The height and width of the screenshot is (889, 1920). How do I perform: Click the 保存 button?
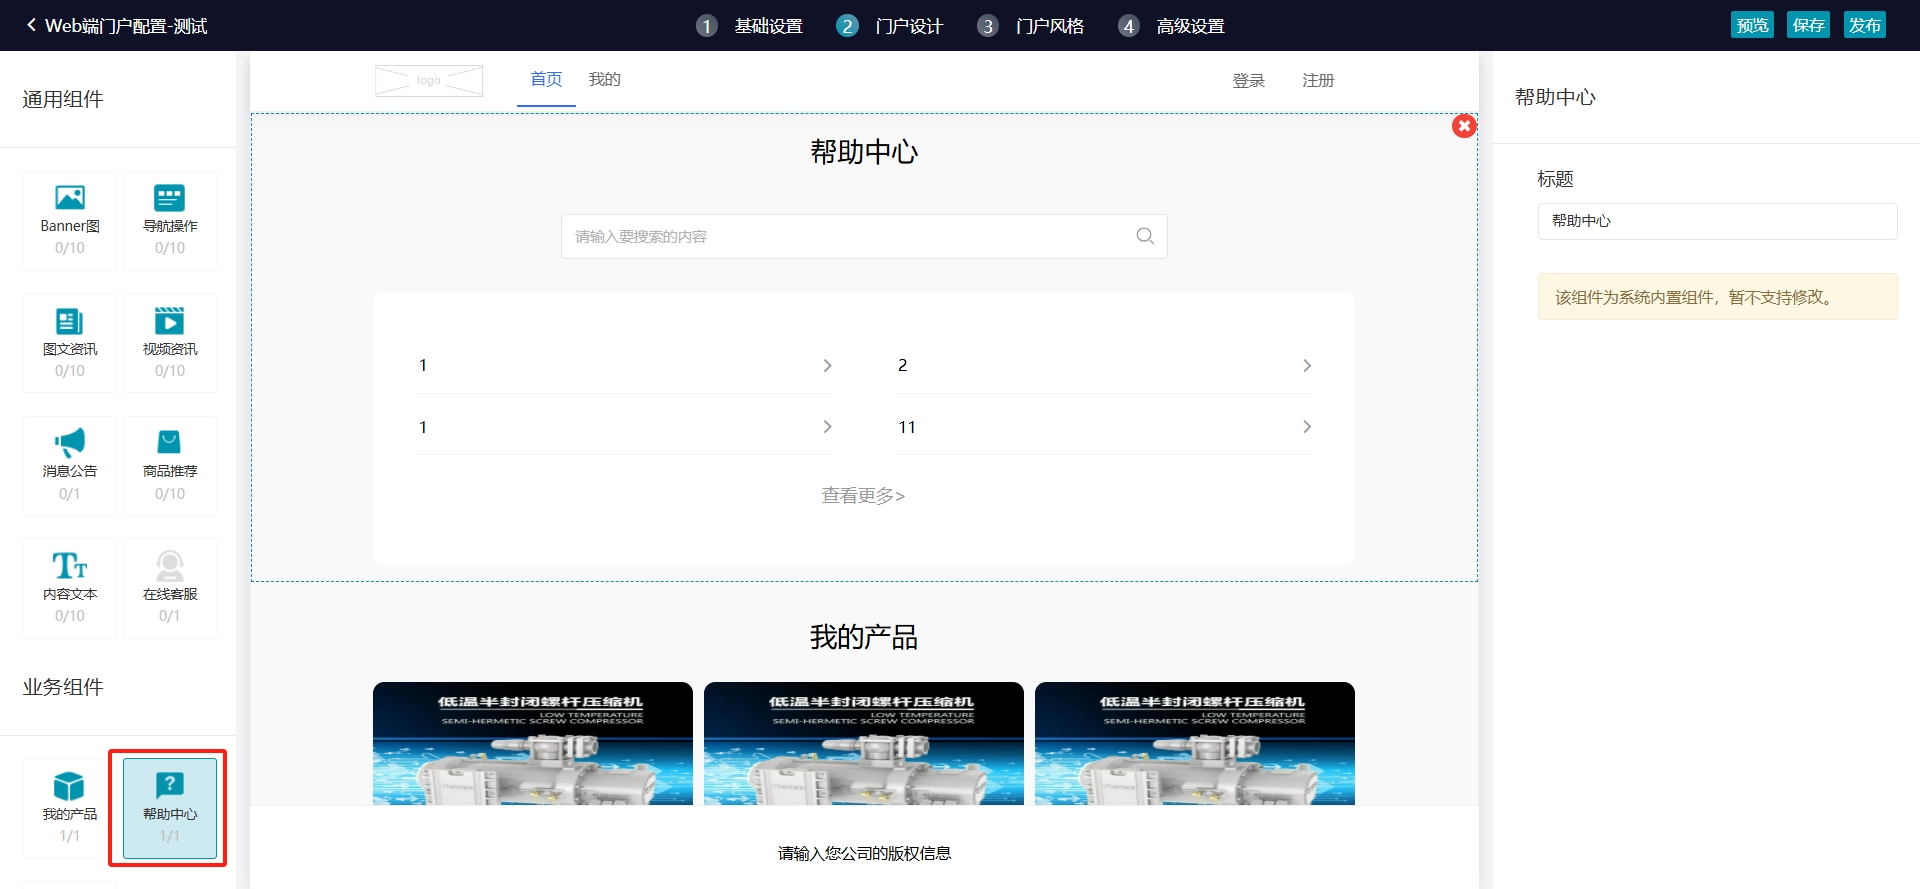coord(1808,25)
